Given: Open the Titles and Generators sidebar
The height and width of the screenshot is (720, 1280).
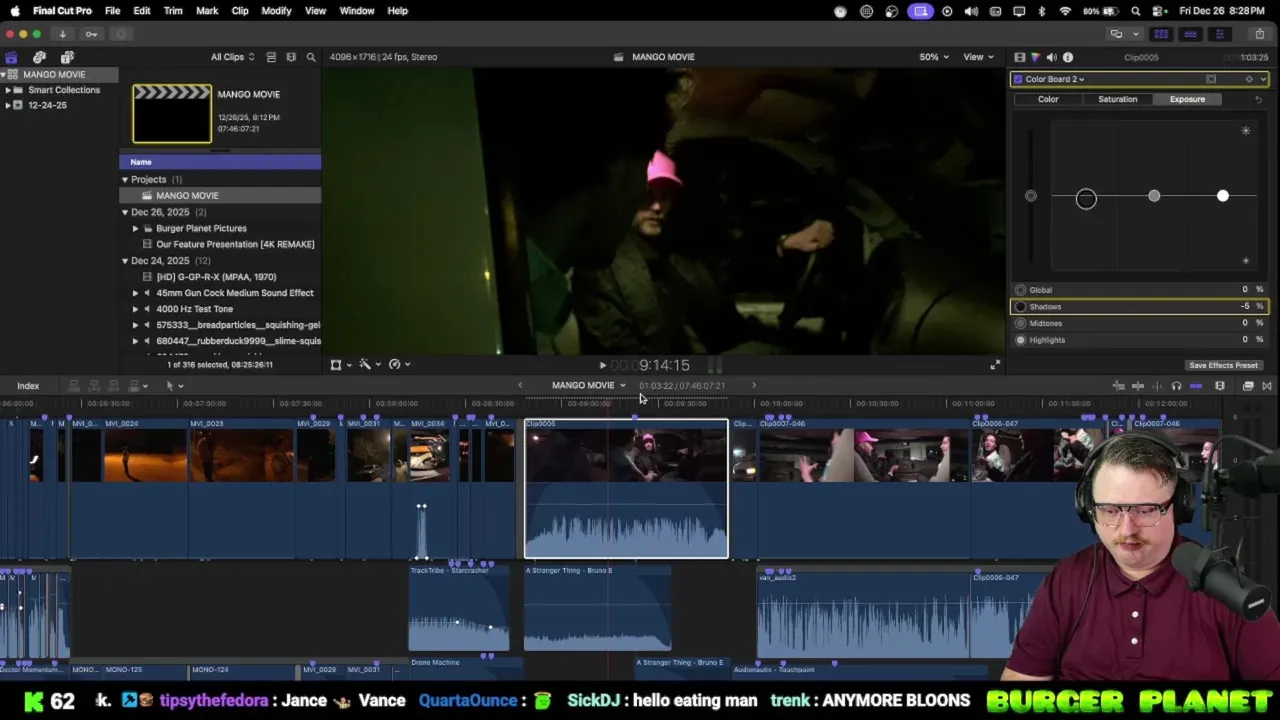Looking at the screenshot, I should [67, 57].
